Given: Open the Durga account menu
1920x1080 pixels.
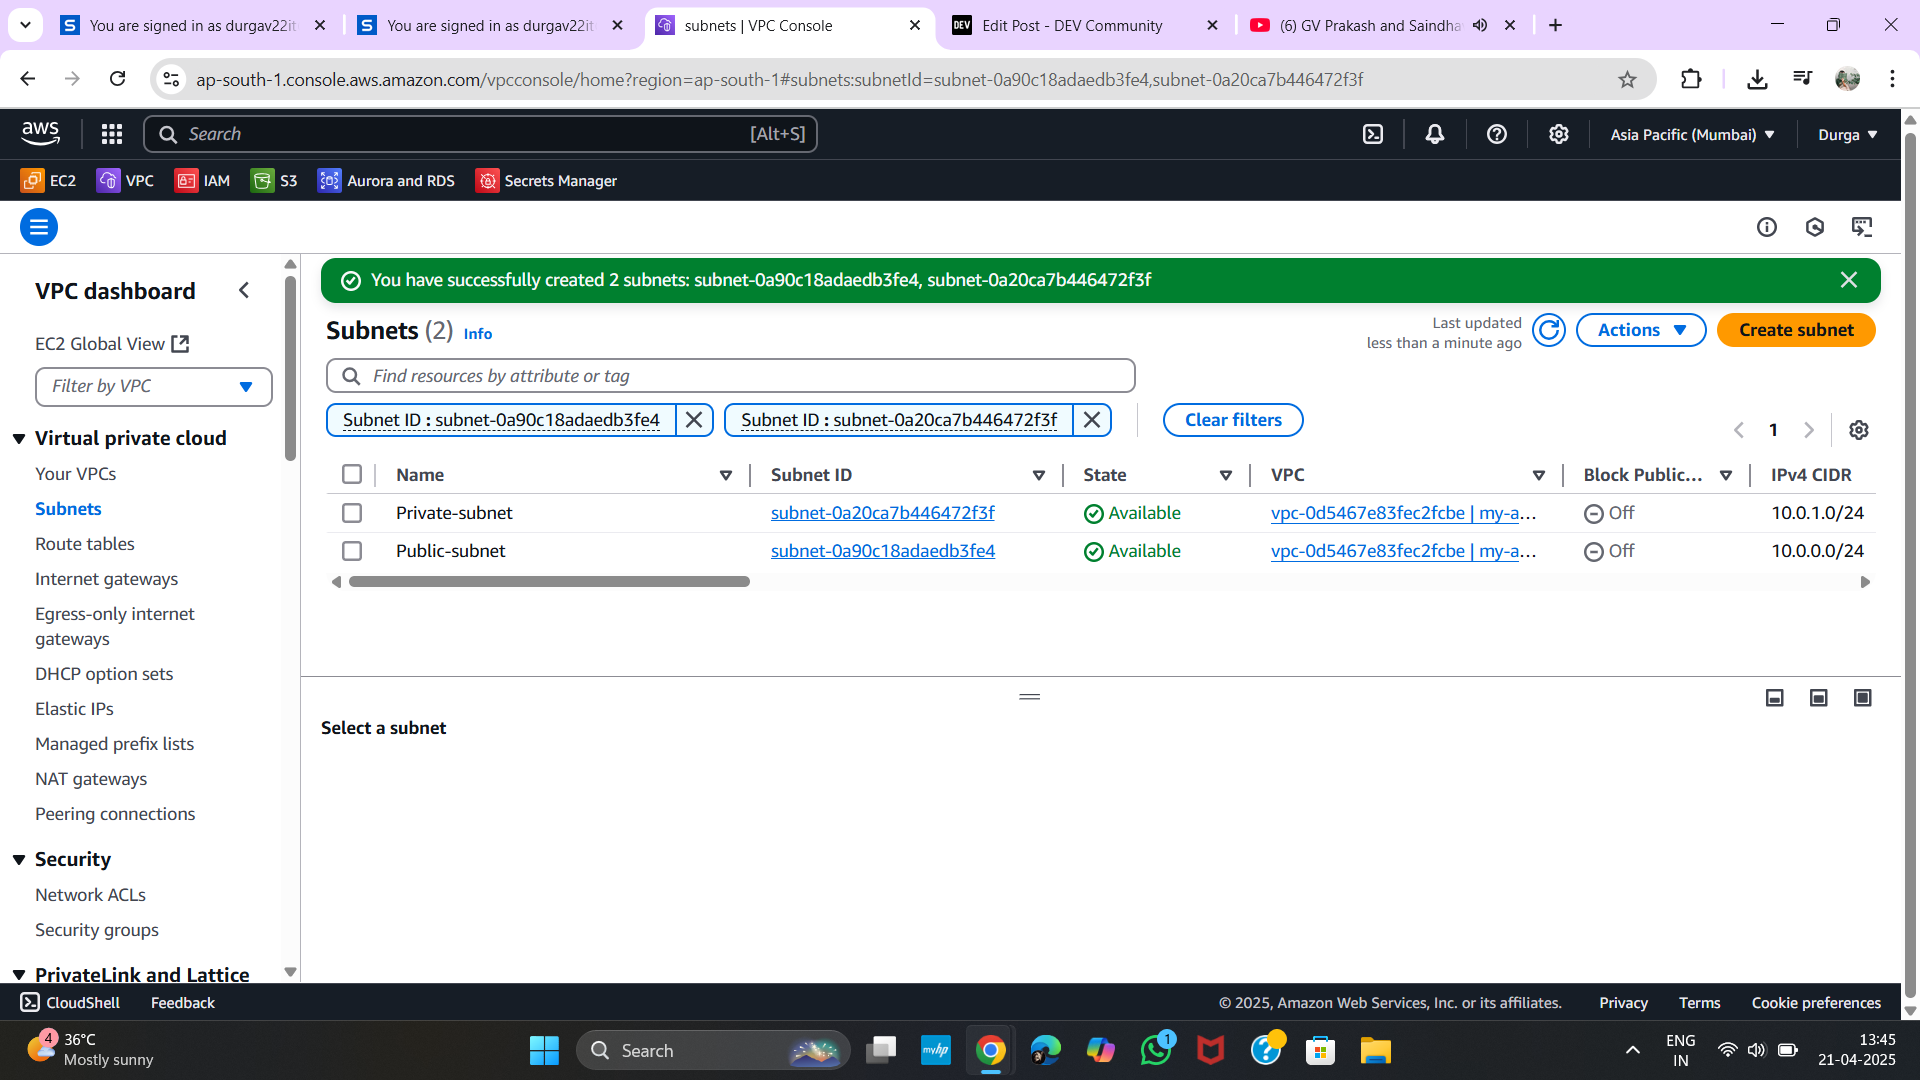Looking at the screenshot, I should [1847, 134].
